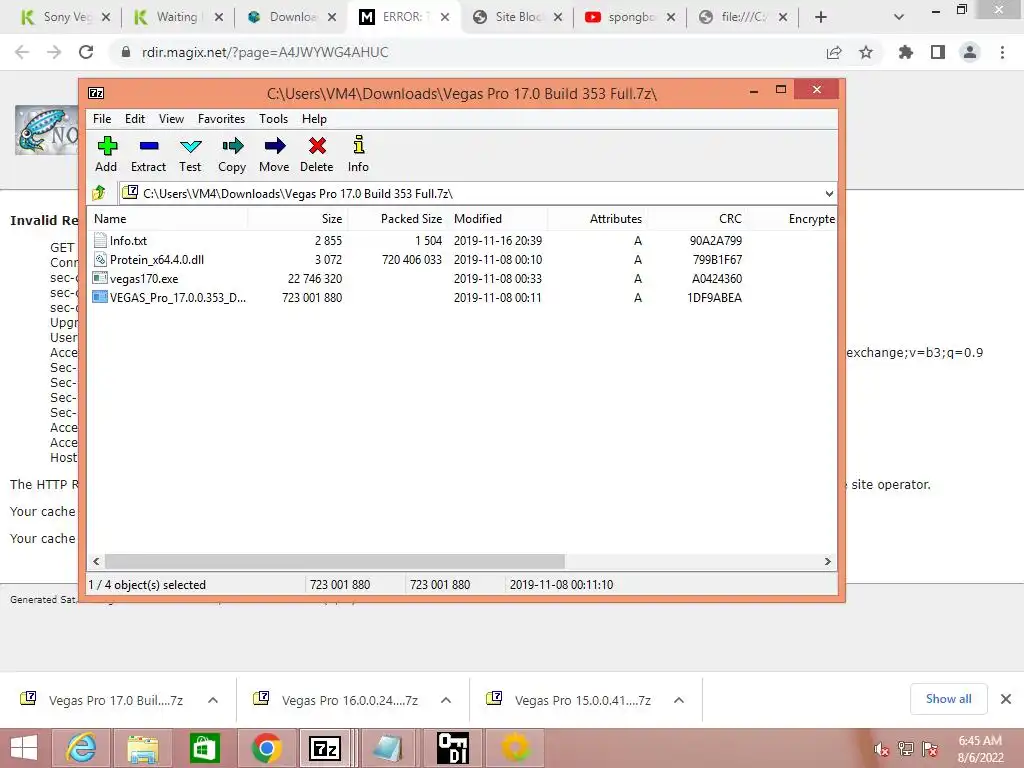
Task: Open a new Chrome tab
Action: click(x=821, y=17)
